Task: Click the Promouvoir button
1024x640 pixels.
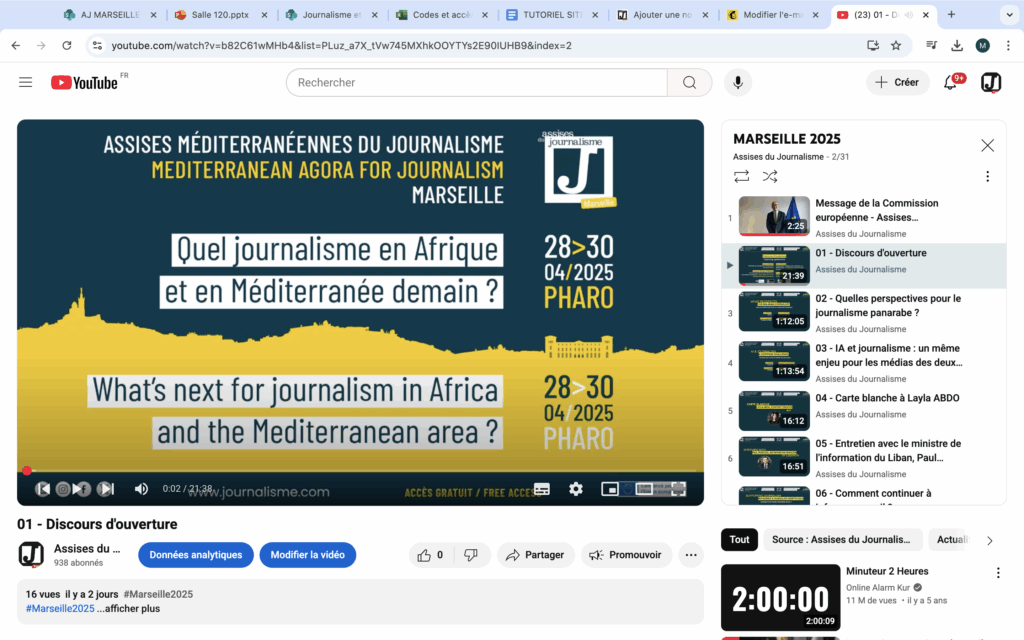Action: pyautogui.click(x=626, y=555)
